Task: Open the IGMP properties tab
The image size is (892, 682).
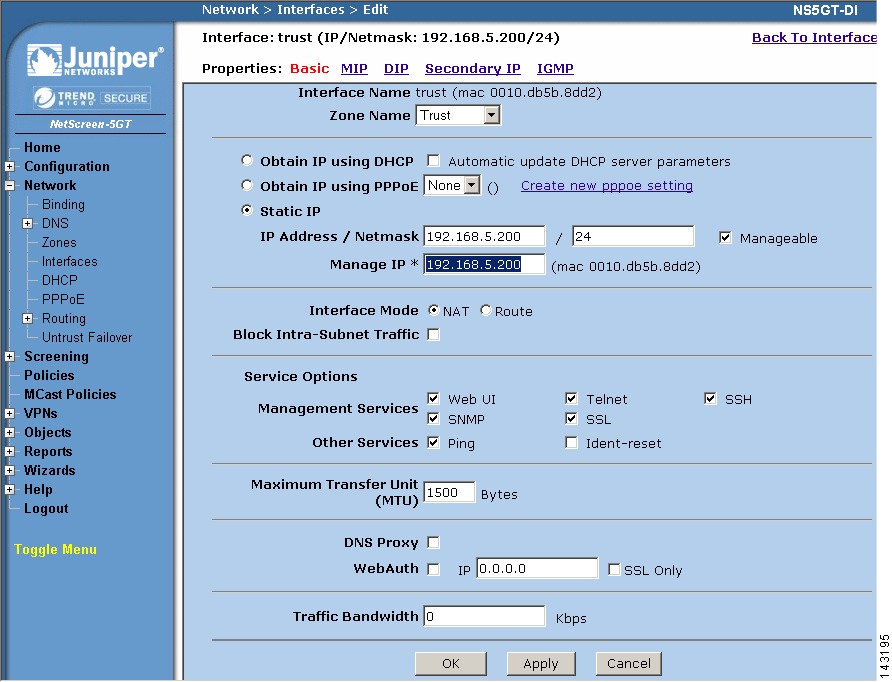Action: pos(555,69)
